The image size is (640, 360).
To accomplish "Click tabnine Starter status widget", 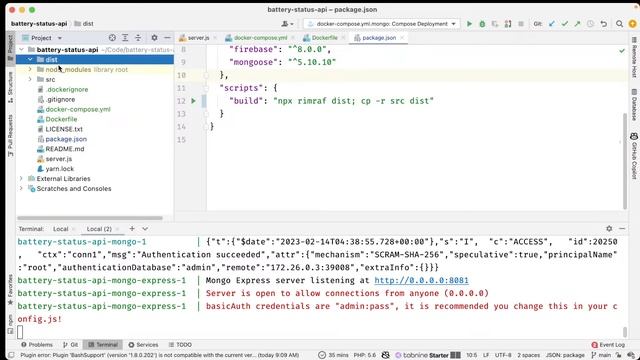I will 428,355.
